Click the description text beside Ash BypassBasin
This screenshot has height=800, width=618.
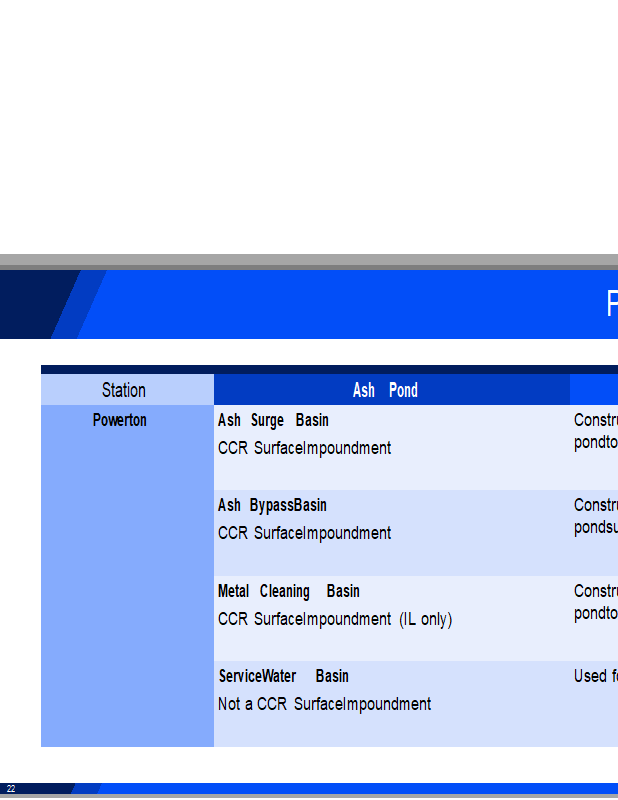pos(595,516)
